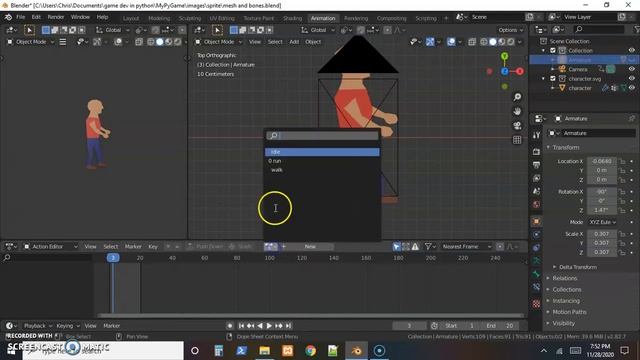Click the action search field in popup
The image size is (640, 360).
[322, 136]
